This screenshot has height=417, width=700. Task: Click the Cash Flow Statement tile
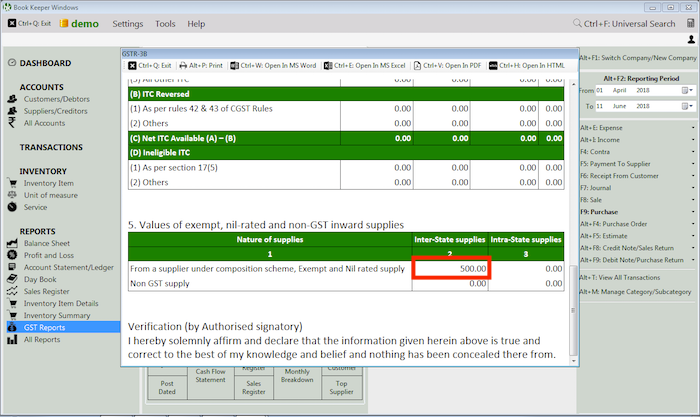point(210,376)
